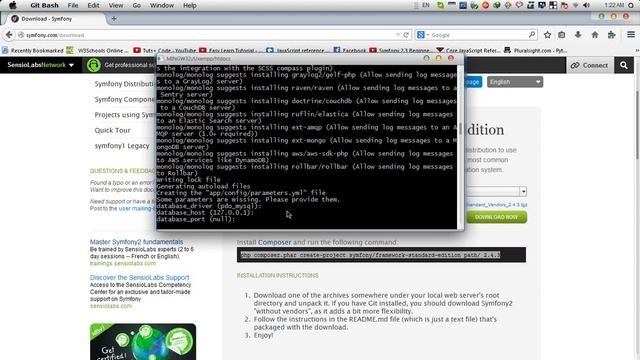Open the Apple menu
640x360 pixels.
[x=13, y=5]
